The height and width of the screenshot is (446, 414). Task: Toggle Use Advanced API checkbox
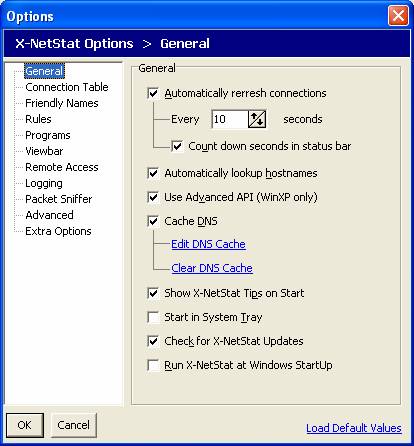153,197
